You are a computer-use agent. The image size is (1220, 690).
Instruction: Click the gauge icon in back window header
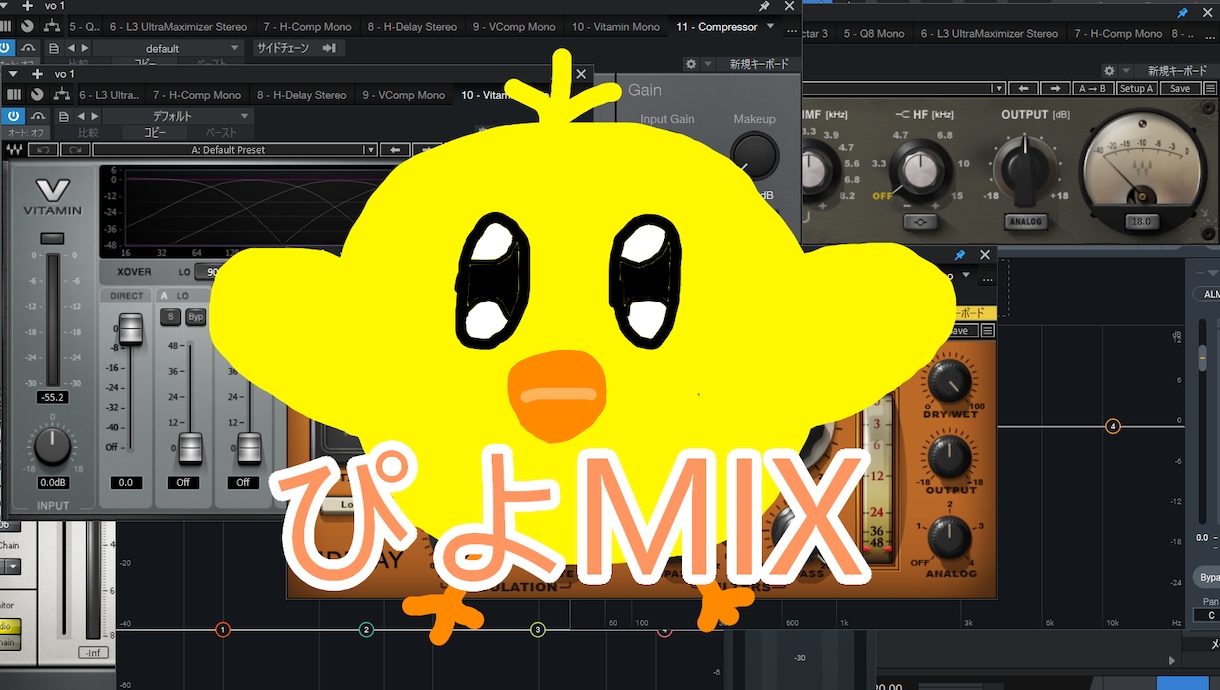[x=27, y=27]
